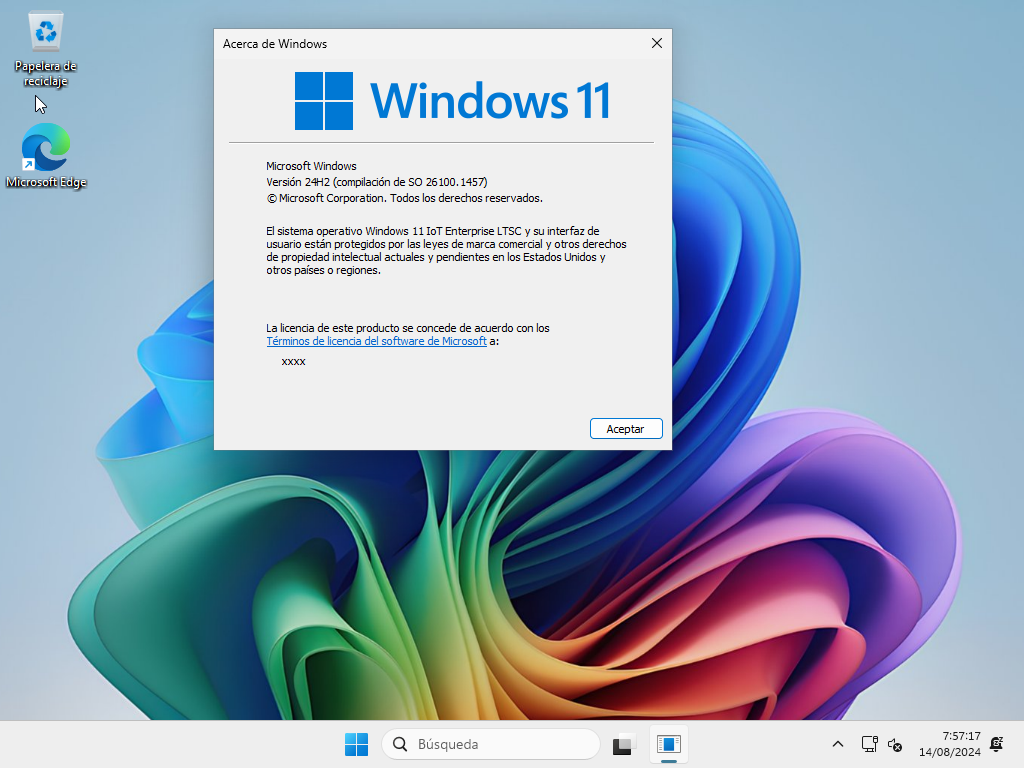The width and height of the screenshot is (1024, 768).
Task: Click the muted volume tray icon
Action: pyautogui.click(x=895, y=744)
